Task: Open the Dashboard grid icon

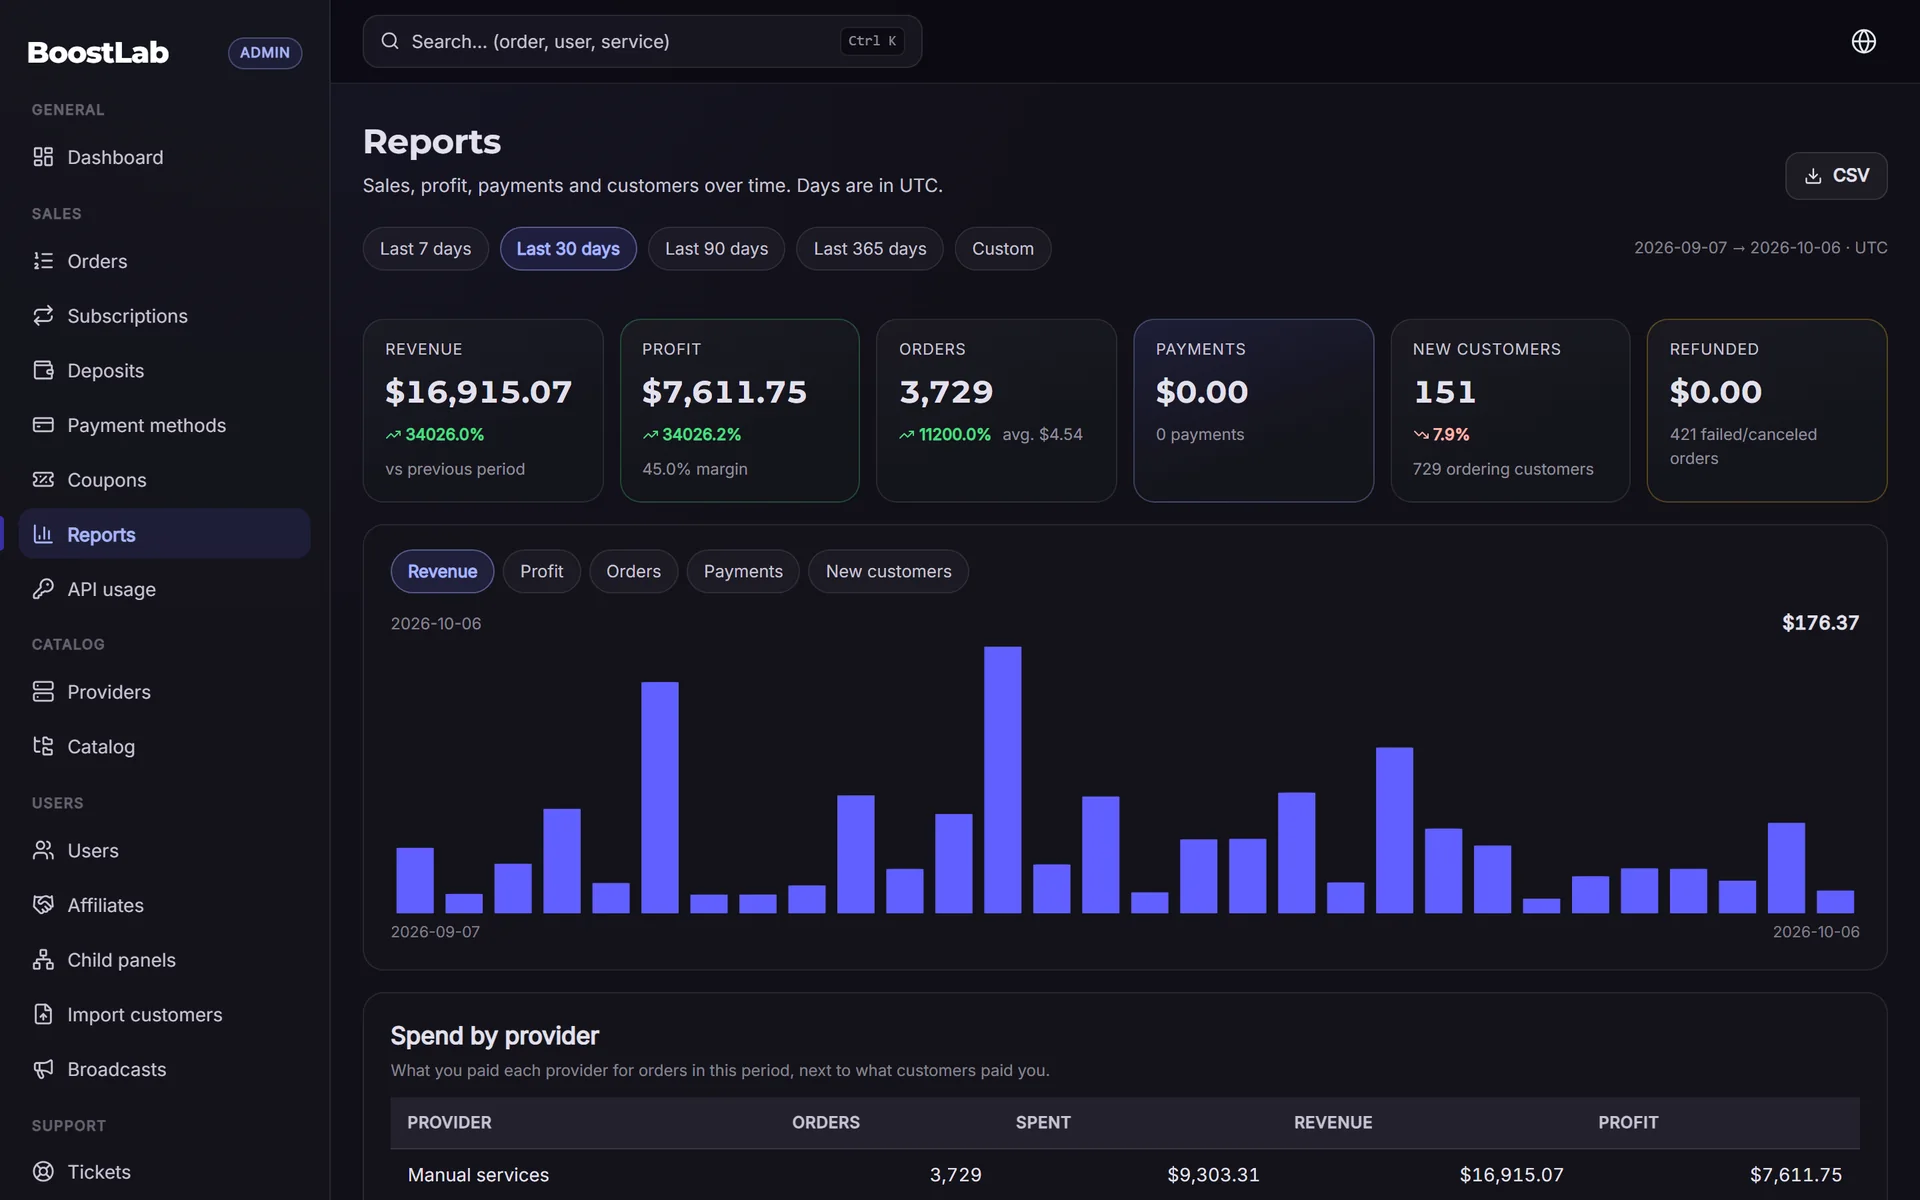Action: point(43,157)
